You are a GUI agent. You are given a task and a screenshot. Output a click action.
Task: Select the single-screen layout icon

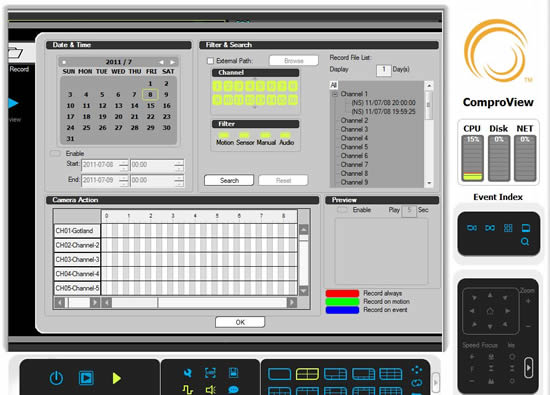[x=279, y=374]
